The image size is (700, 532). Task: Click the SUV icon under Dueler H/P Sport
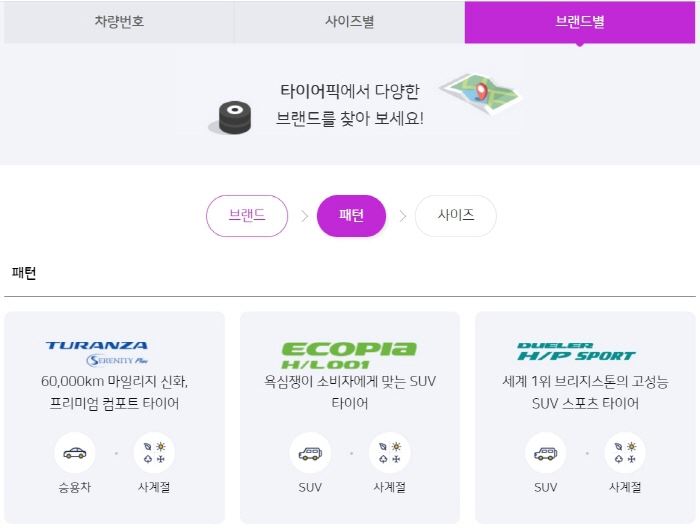[546, 453]
